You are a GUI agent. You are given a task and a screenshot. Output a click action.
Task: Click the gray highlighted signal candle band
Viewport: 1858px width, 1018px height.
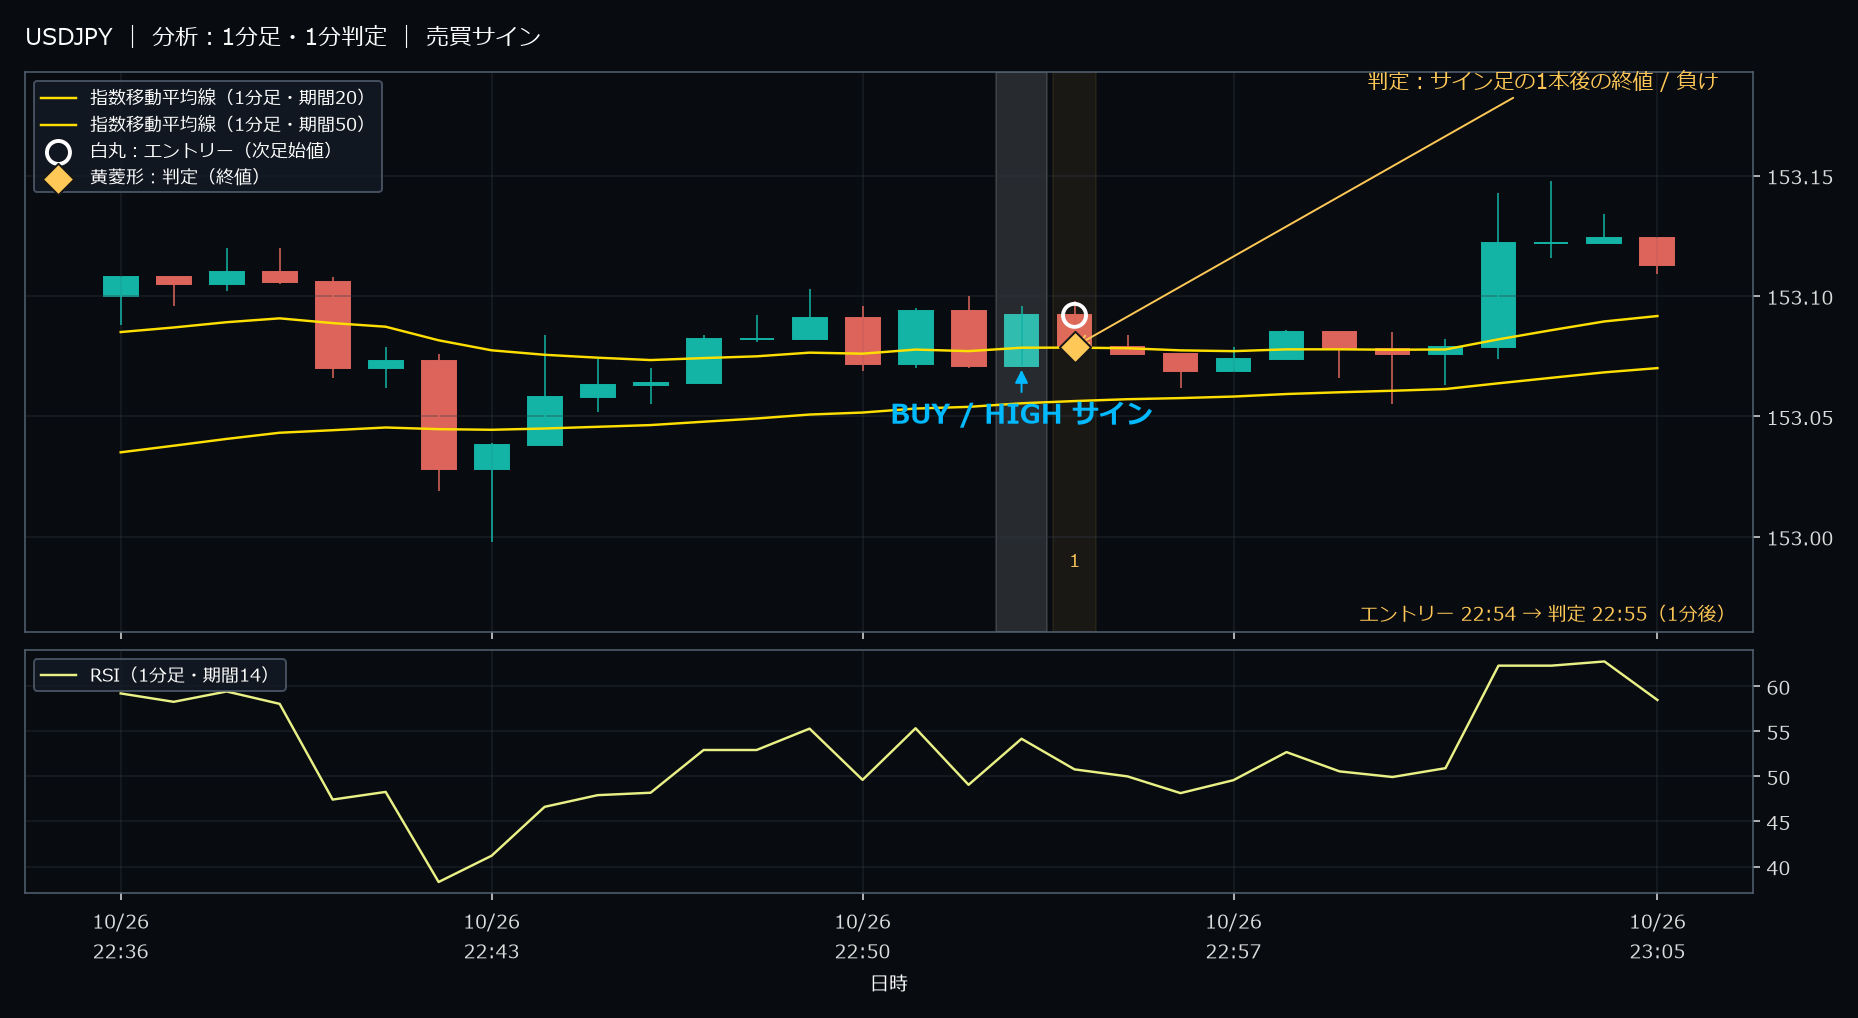1021,351
